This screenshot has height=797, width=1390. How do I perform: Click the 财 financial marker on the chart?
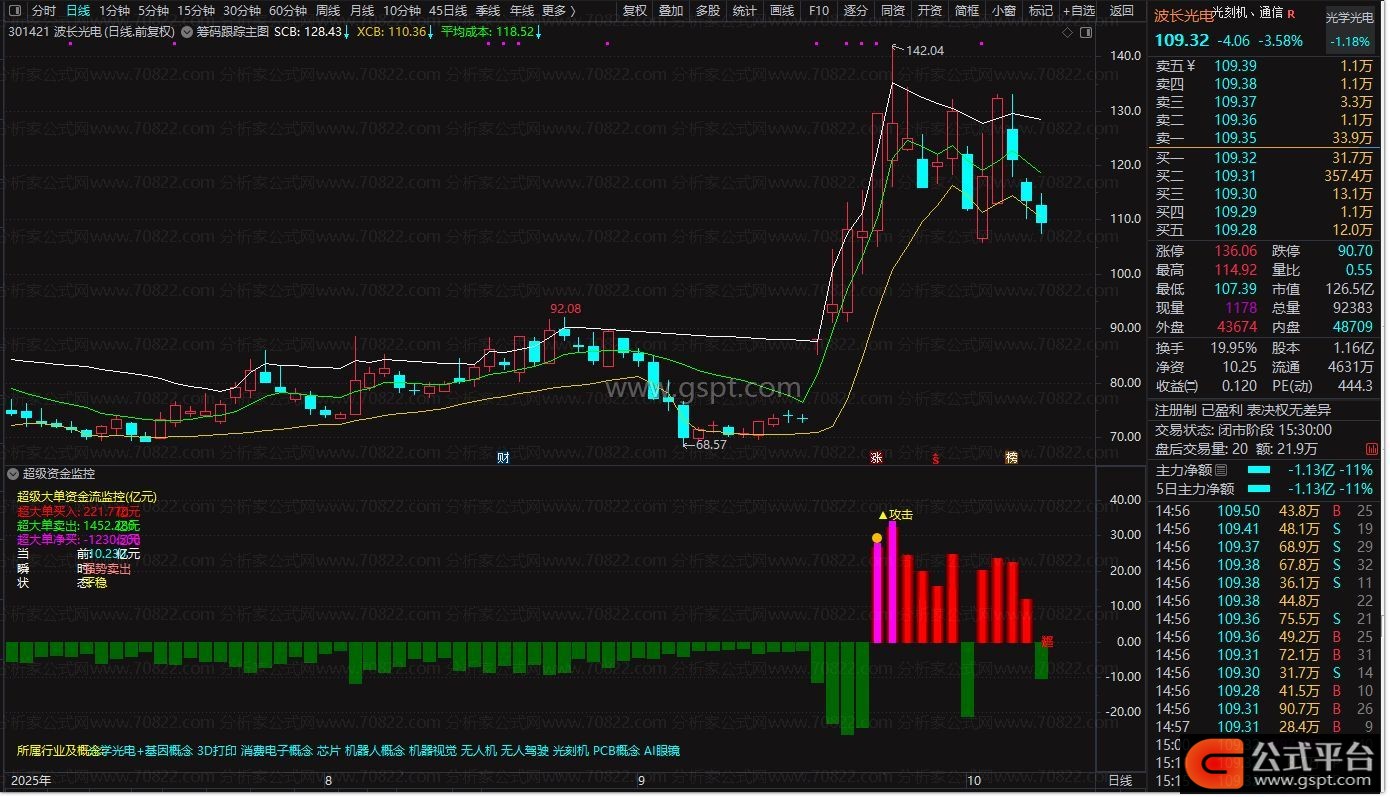coord(504,457)
